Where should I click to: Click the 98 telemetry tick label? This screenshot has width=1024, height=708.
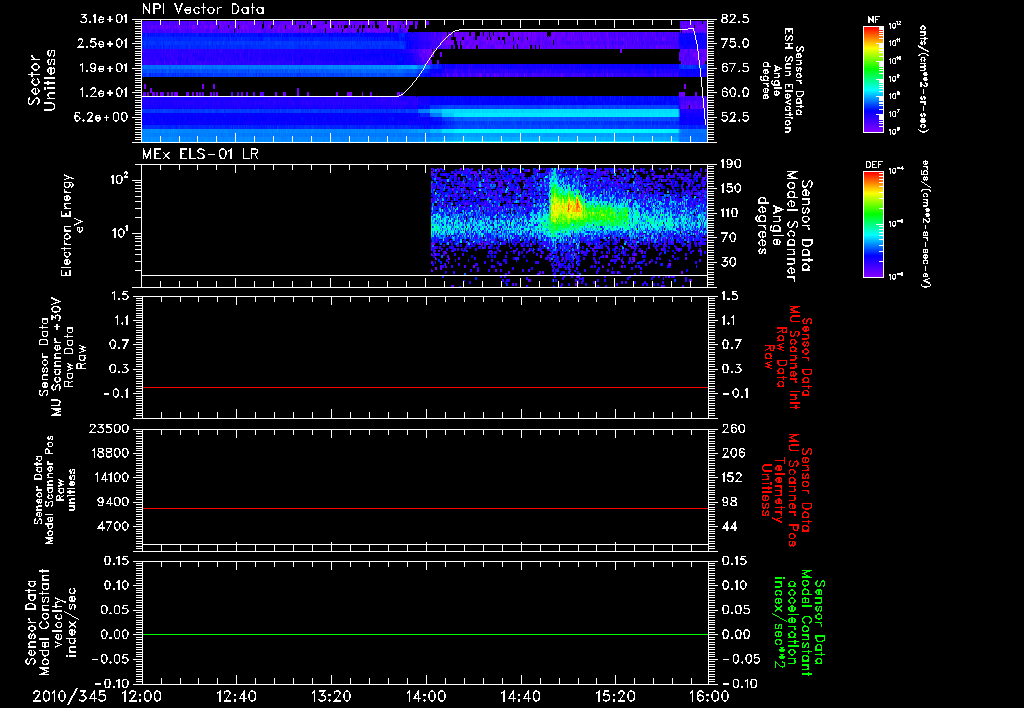pyautogui.click(x=728, y=502)
